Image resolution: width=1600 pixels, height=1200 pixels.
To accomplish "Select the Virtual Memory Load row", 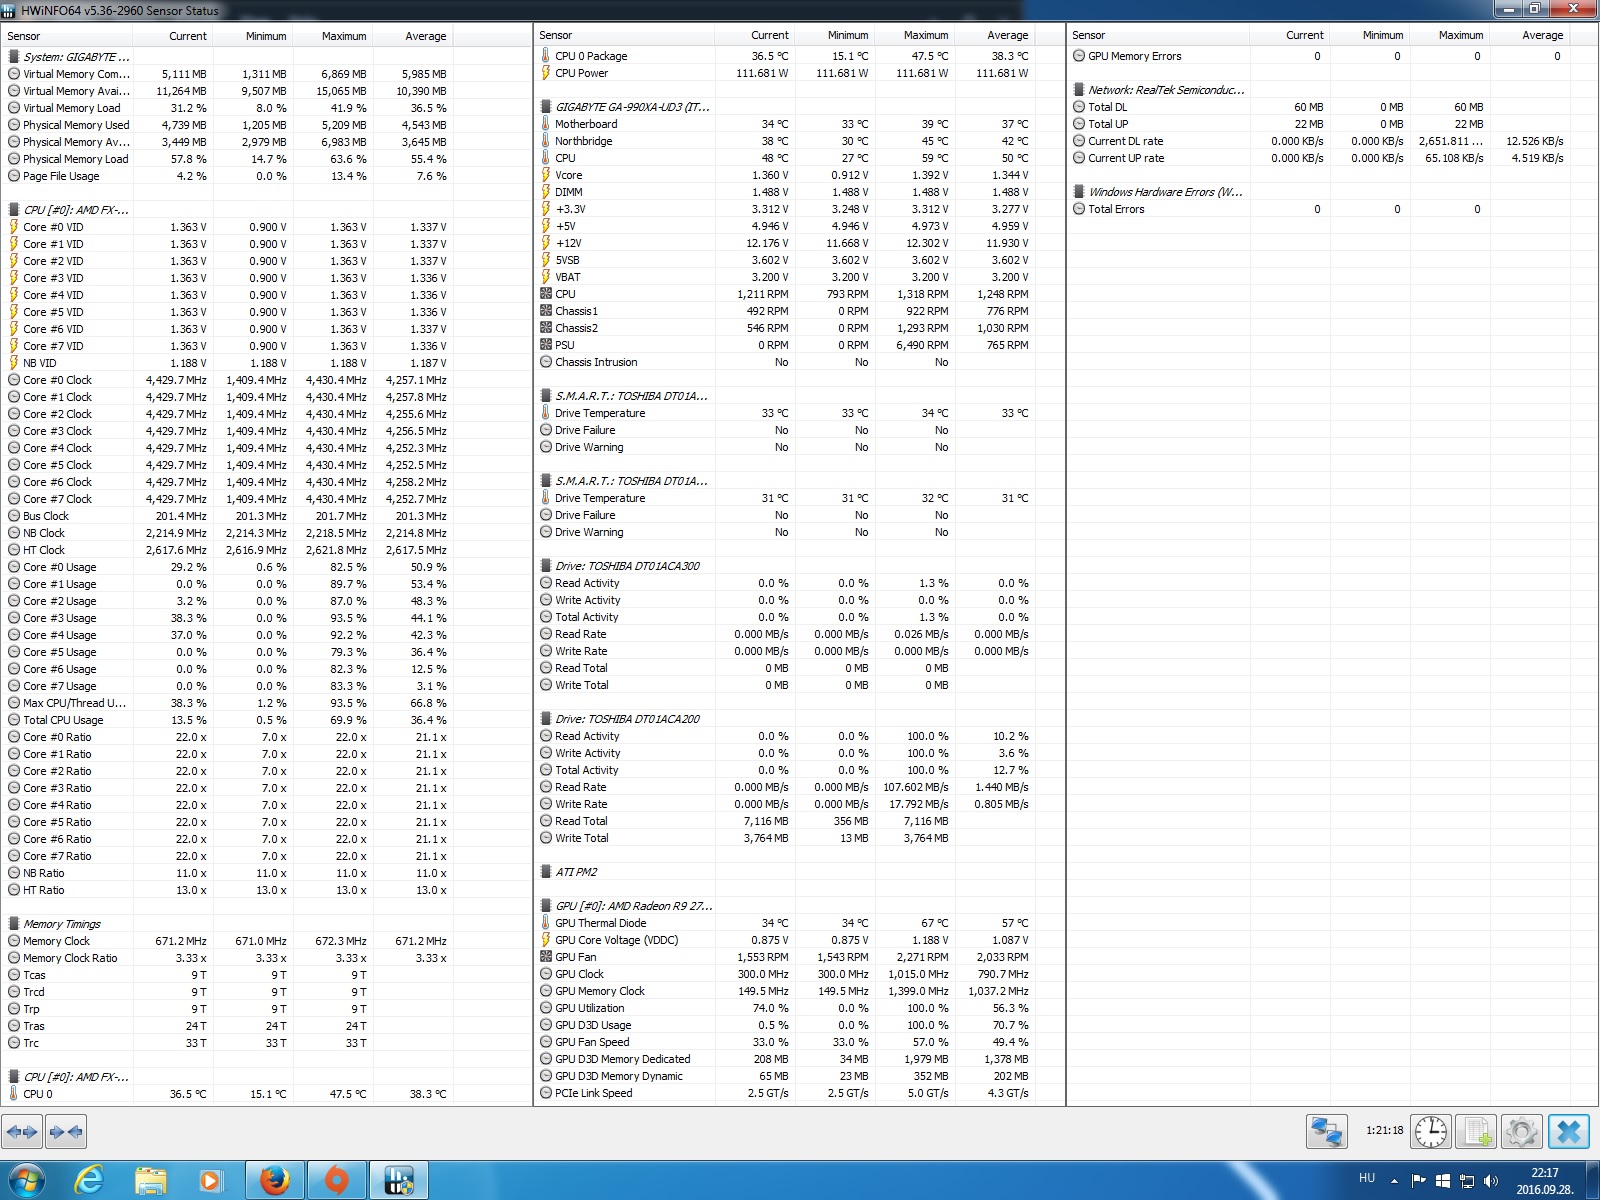I will tap(266, 108).
